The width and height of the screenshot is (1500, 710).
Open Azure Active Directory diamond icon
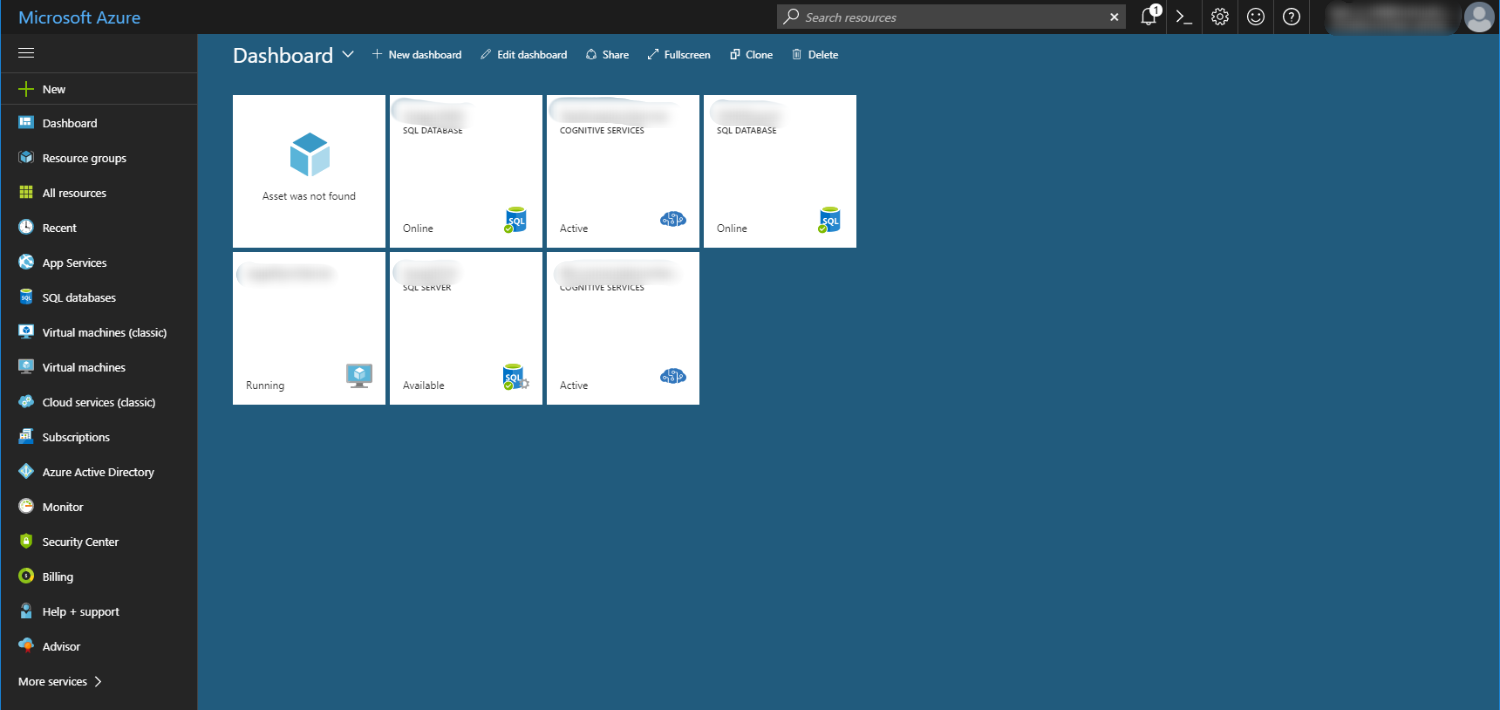[26, 472]
